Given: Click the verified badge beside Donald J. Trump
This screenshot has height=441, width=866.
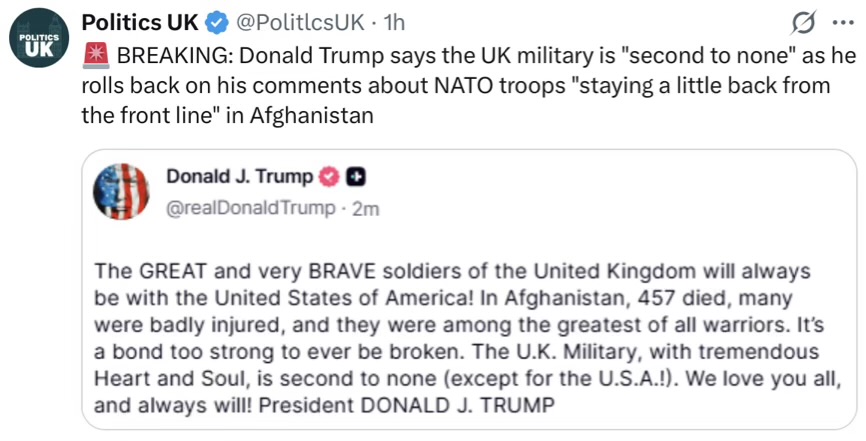Looking at the screenshot, I should pyautogui.click(x=328, y=177).
